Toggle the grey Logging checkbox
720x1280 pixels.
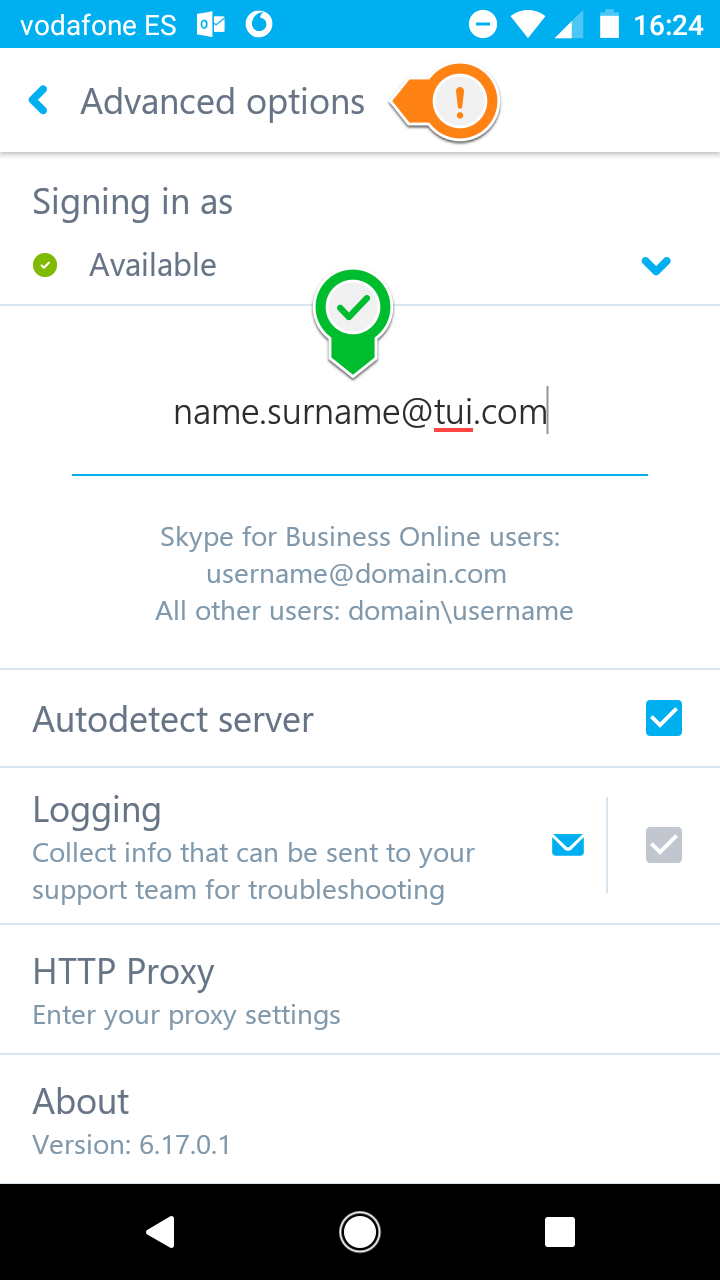pos(664,846)
